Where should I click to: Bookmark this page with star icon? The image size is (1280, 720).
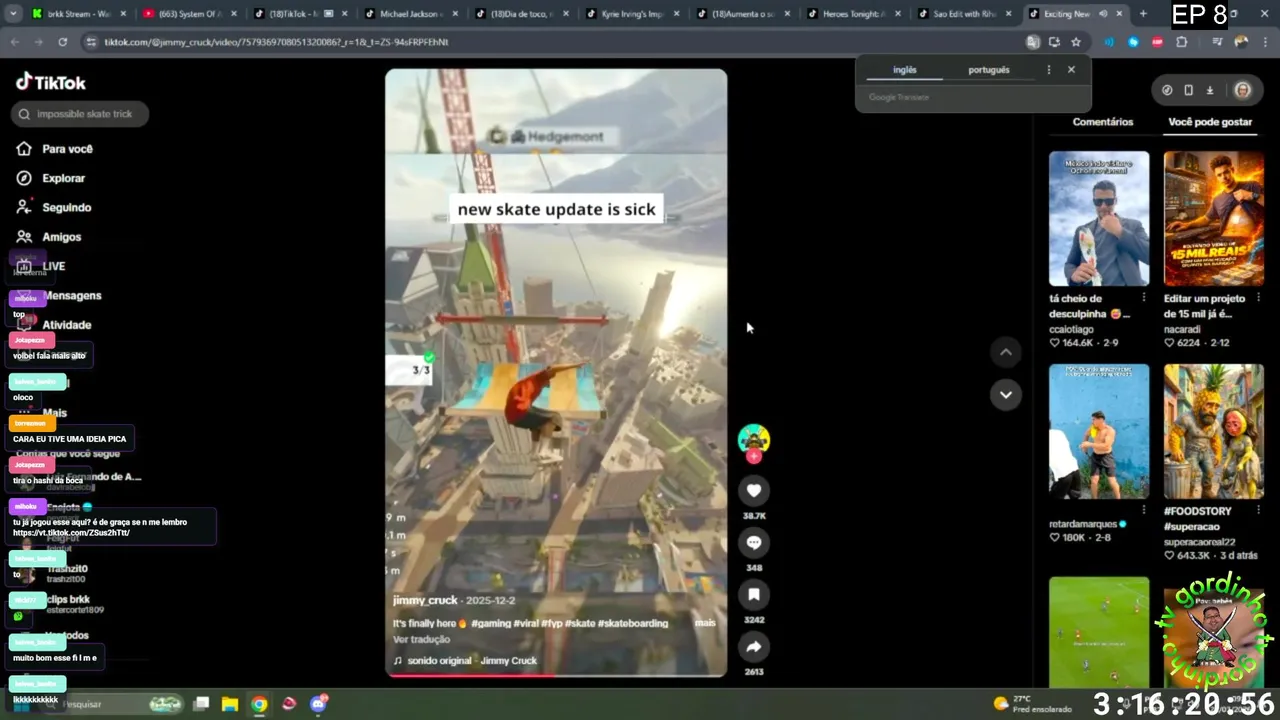(x=1076, y=42)
